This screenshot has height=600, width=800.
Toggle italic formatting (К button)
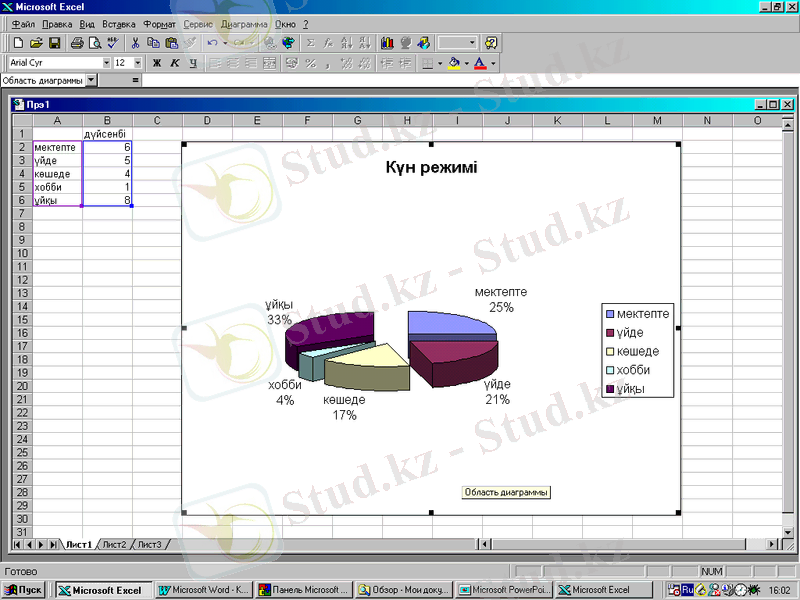pos(174,63)
